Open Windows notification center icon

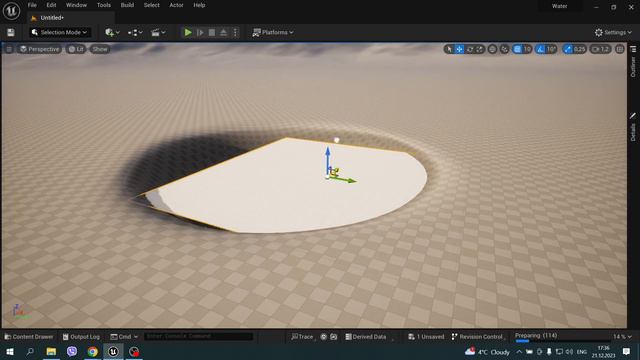coord(626,351)
